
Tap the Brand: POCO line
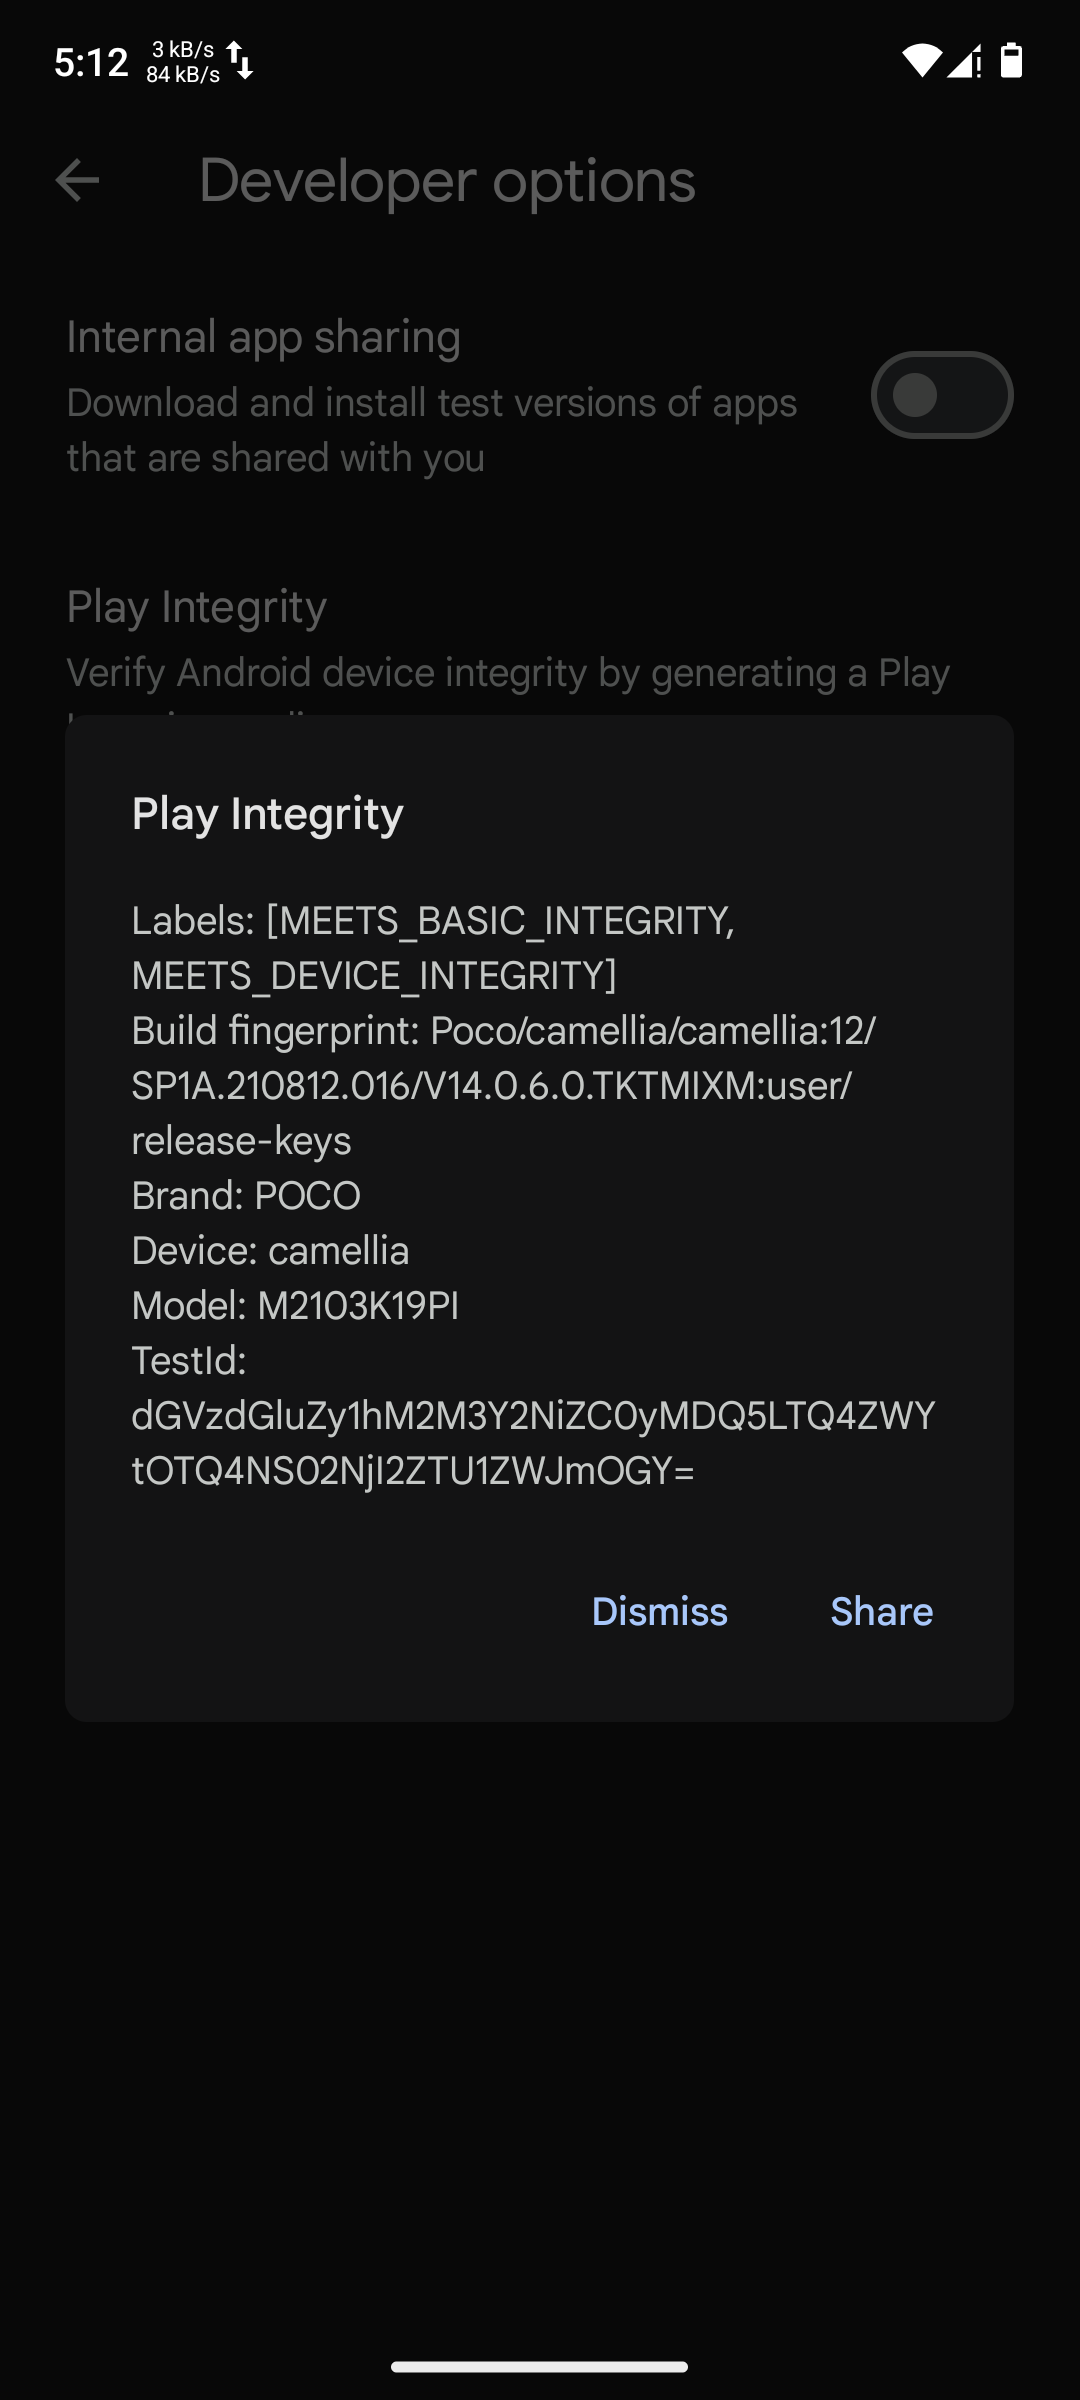[246, 1195]
